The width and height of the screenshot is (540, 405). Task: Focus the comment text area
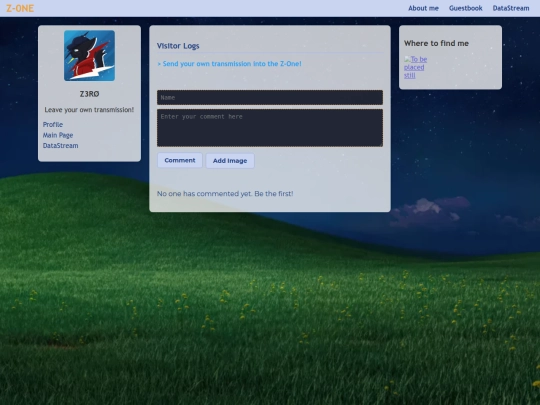270,128
